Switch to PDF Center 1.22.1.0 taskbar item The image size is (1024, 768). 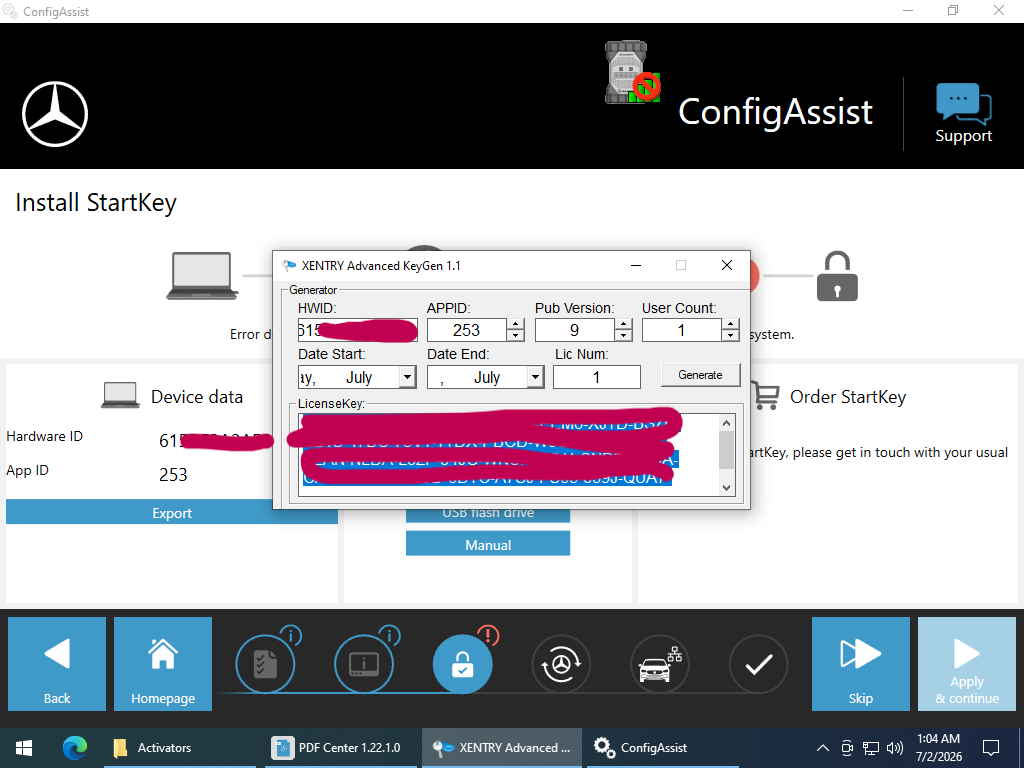pyautogui.click(x=340, y=748)
